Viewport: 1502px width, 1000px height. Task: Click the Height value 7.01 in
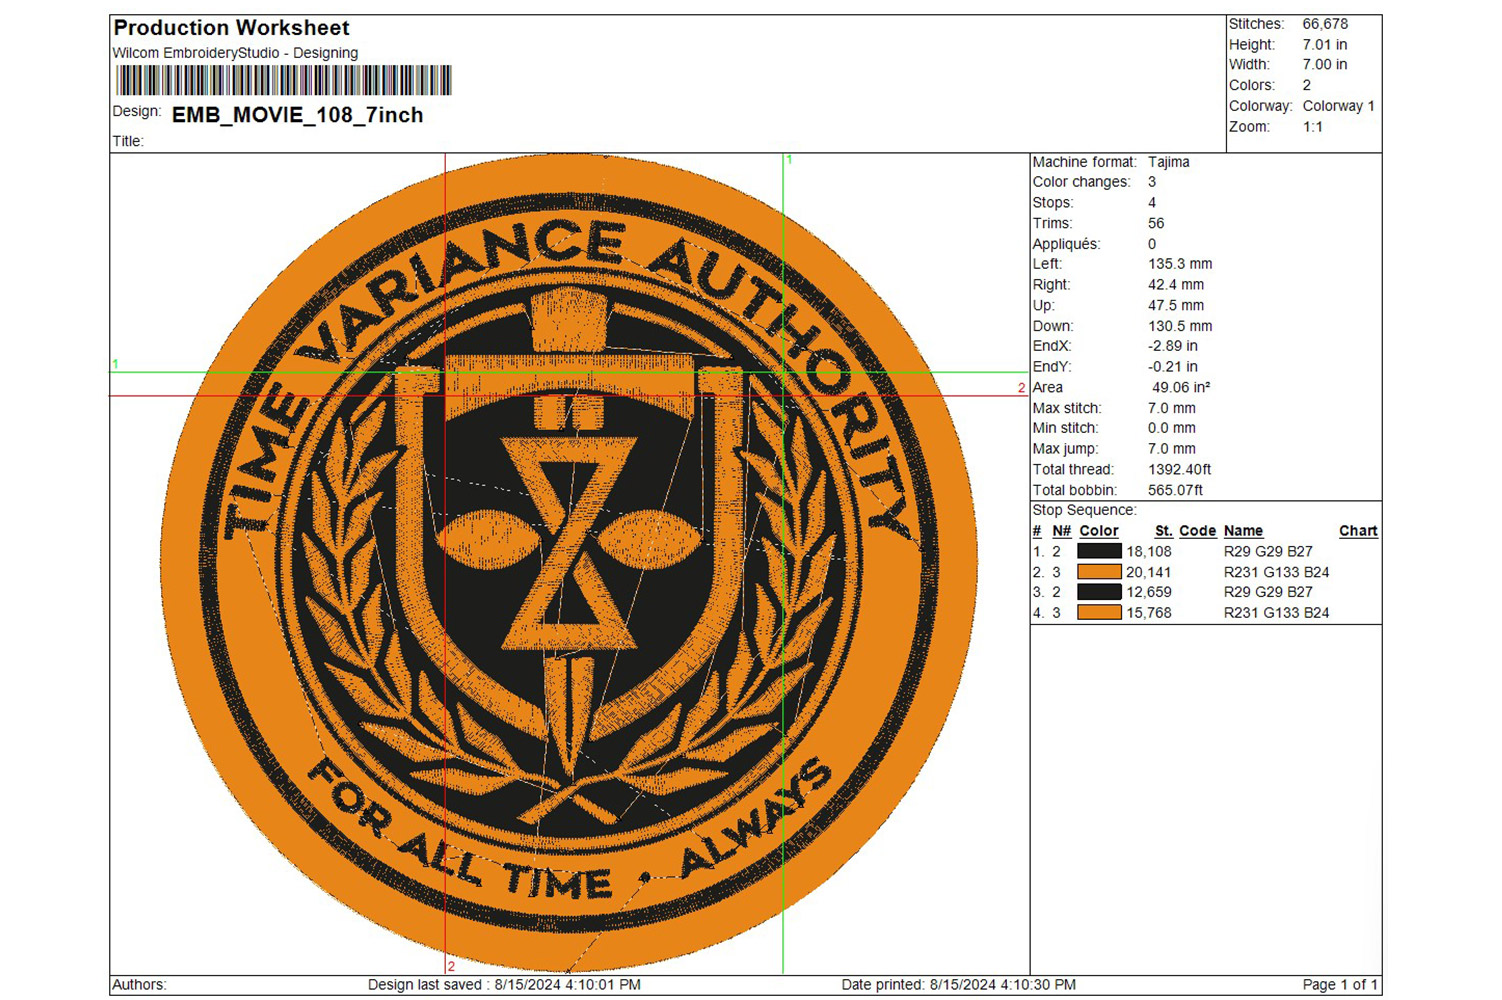click(x=1324, y=45)
